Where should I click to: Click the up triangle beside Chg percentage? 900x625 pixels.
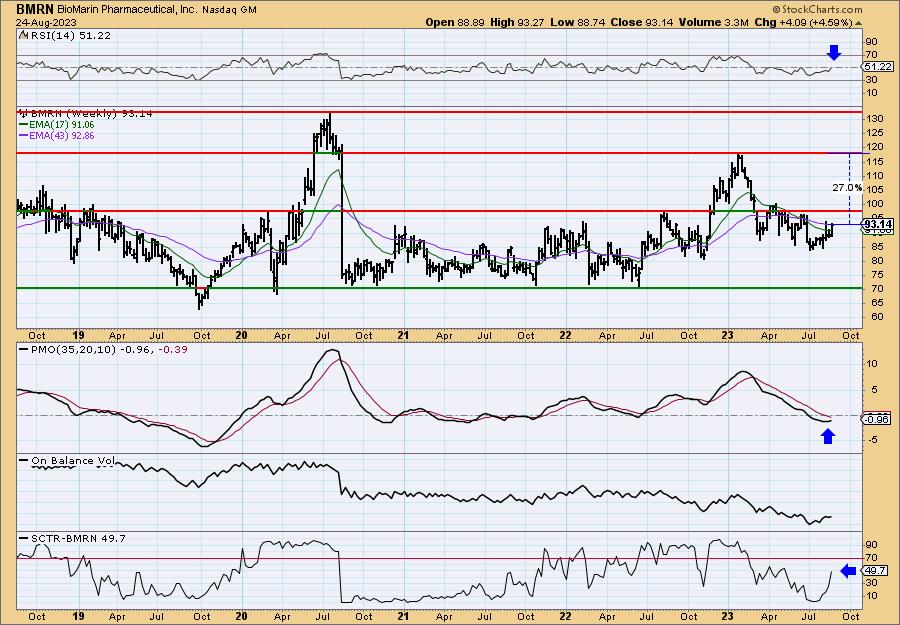tap(859, 23)
